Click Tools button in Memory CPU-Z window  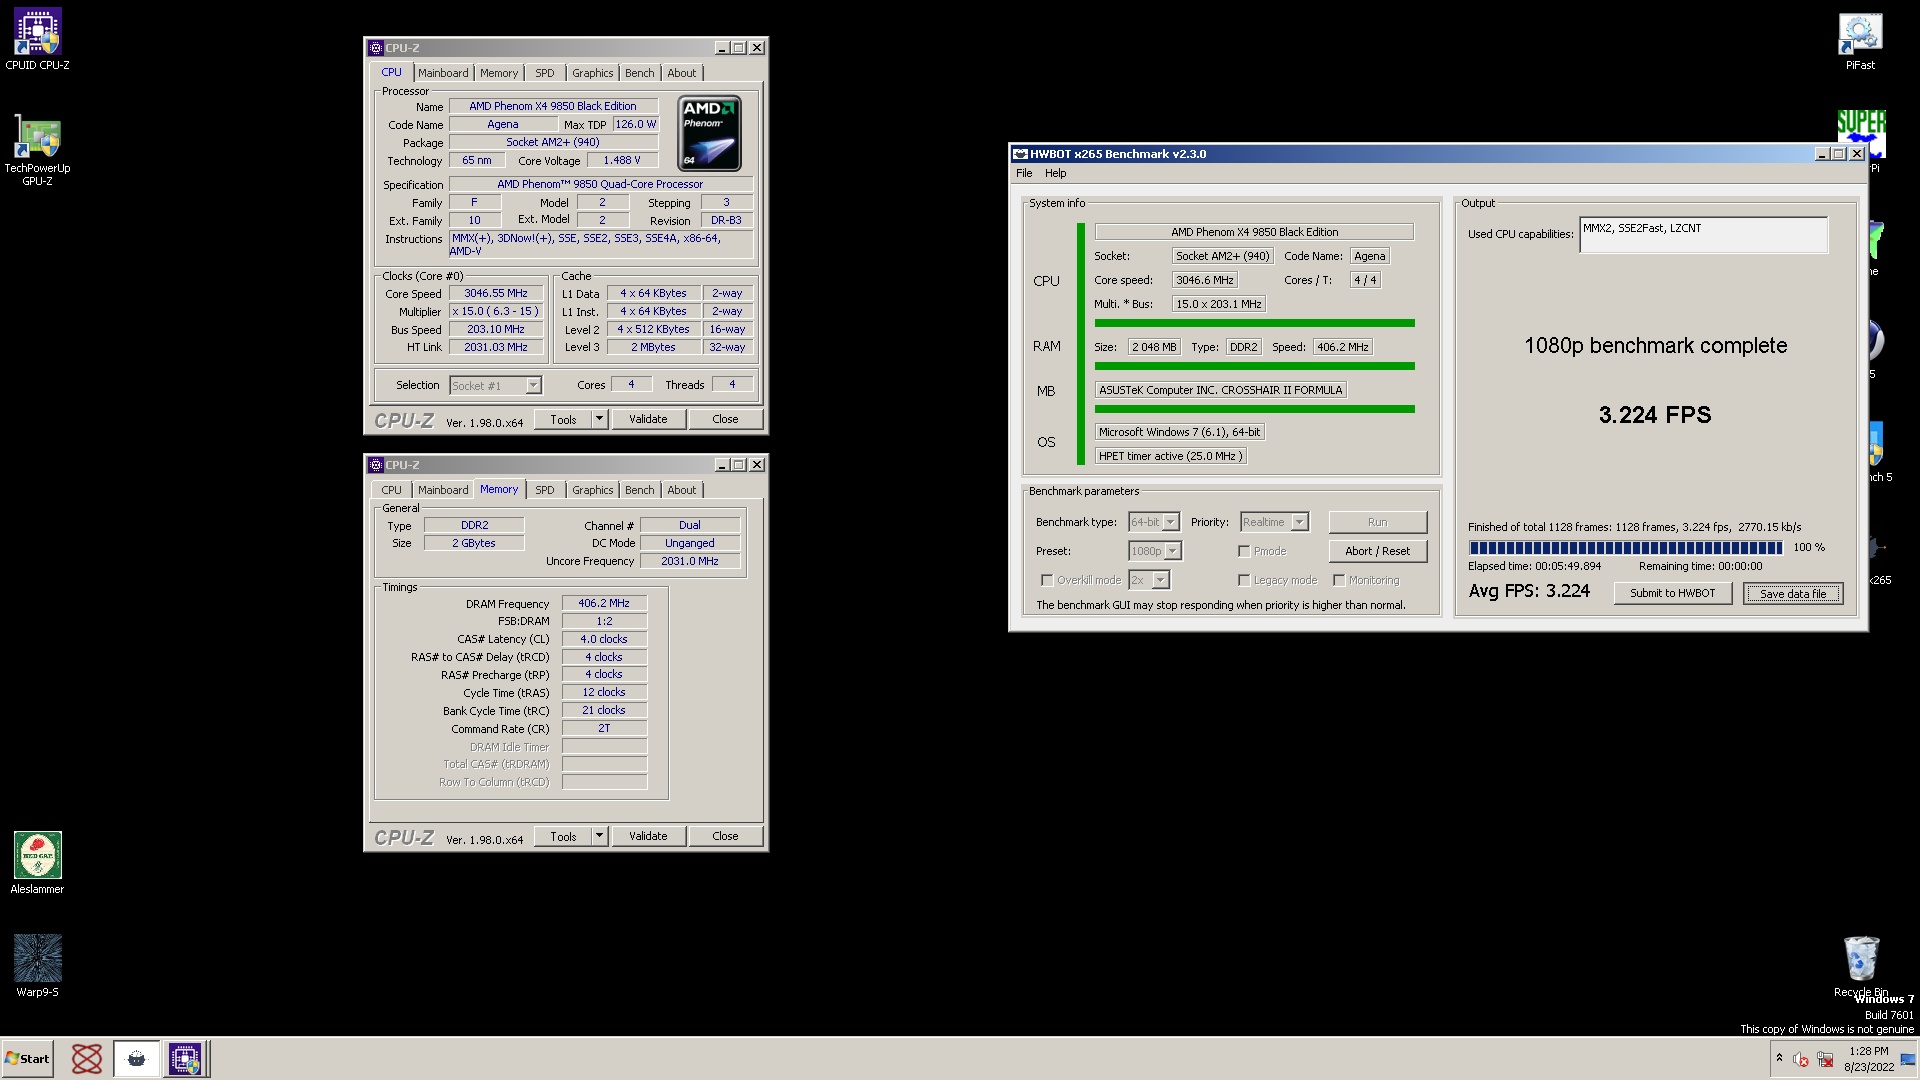click(x=563, y=836)
